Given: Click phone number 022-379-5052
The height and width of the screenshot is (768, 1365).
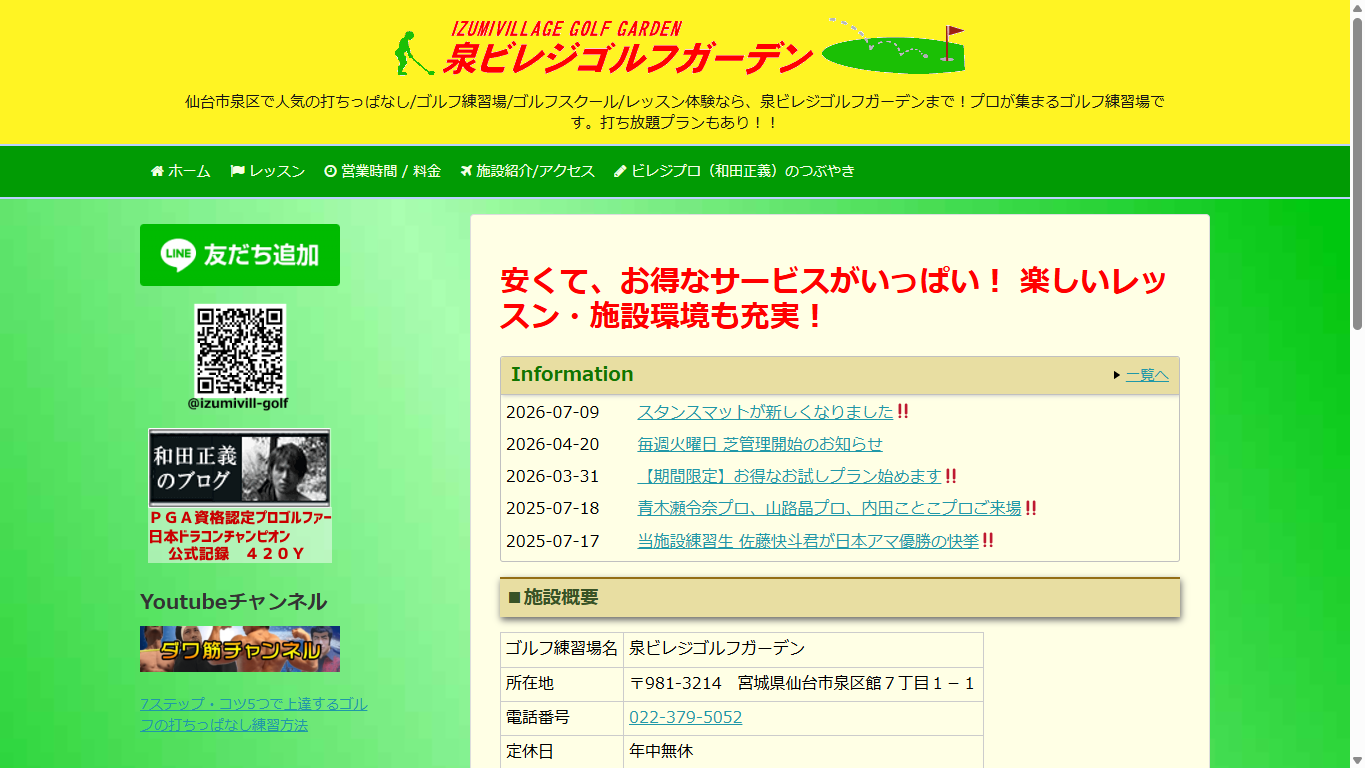Looking at the screenshot, I should tap(686, 717).
